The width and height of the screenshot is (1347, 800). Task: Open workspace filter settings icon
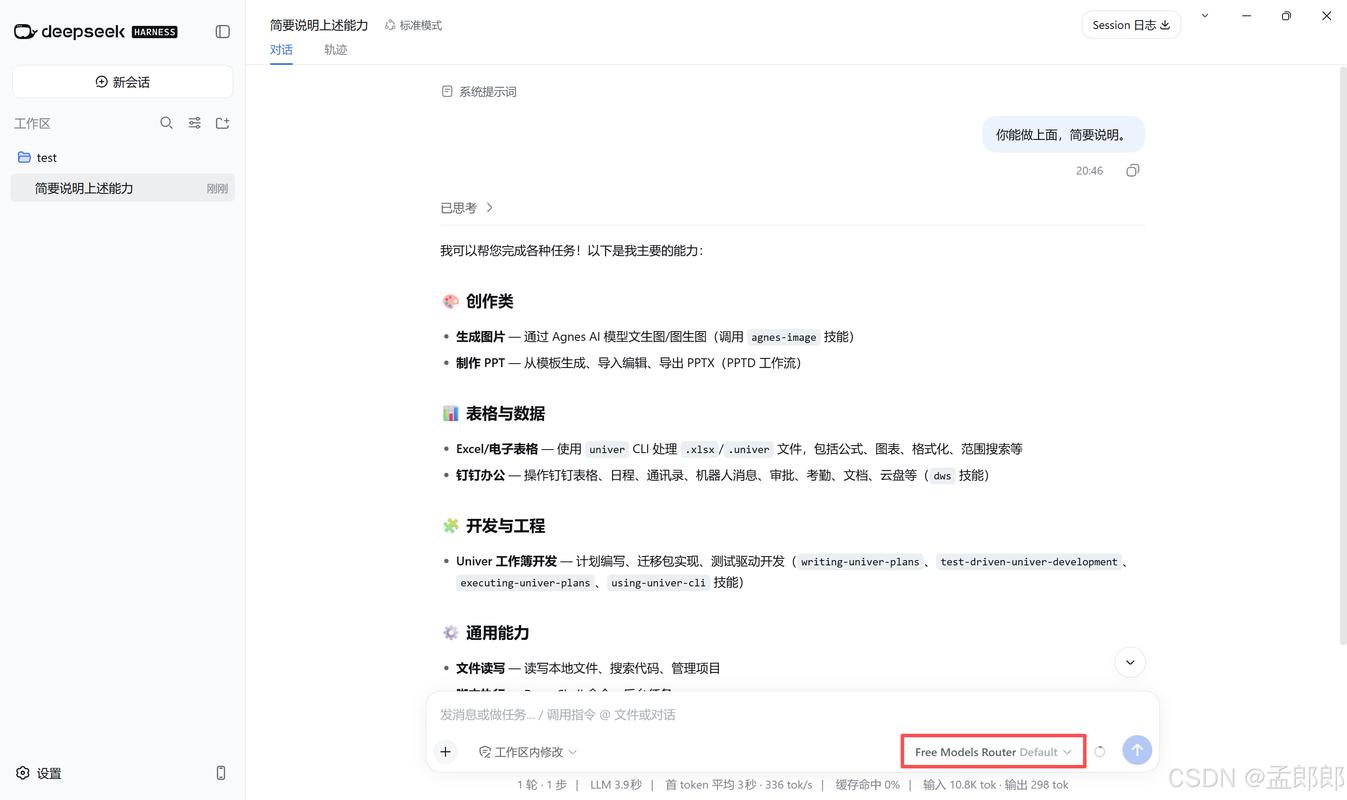coord(195,123)
